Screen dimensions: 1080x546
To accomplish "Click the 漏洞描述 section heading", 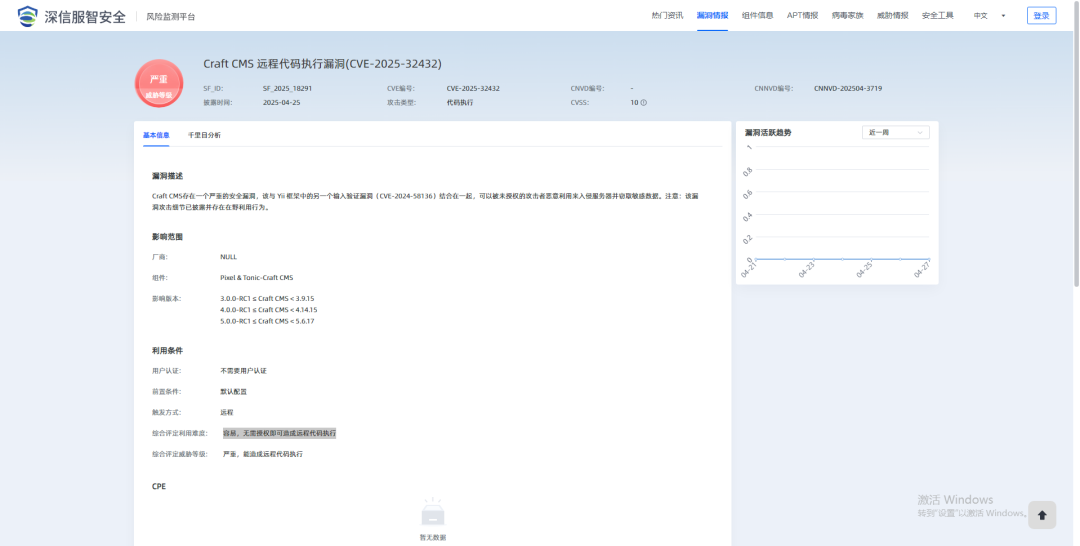I will pos(167,176).
